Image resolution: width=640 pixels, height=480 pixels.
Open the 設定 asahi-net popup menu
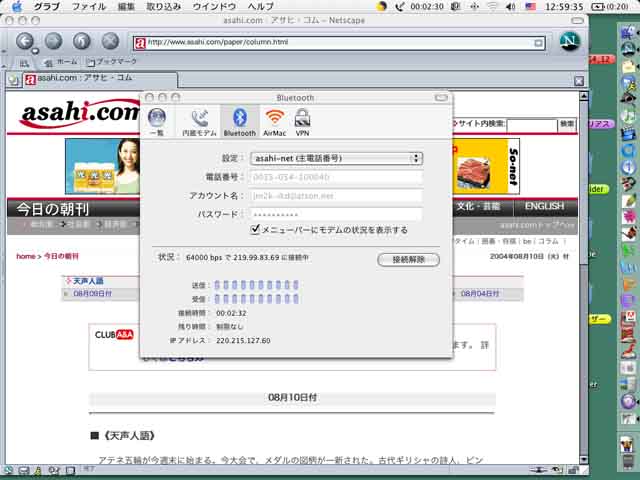point(336,158)
